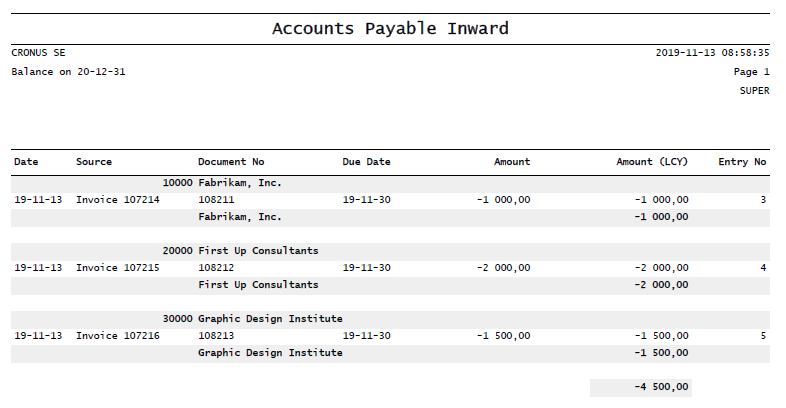Viewport: 786px width, 408px height.
Task: Select the Graphic Design Institute subtotal label
Action: pyautogui.click(x=270, y=353)
